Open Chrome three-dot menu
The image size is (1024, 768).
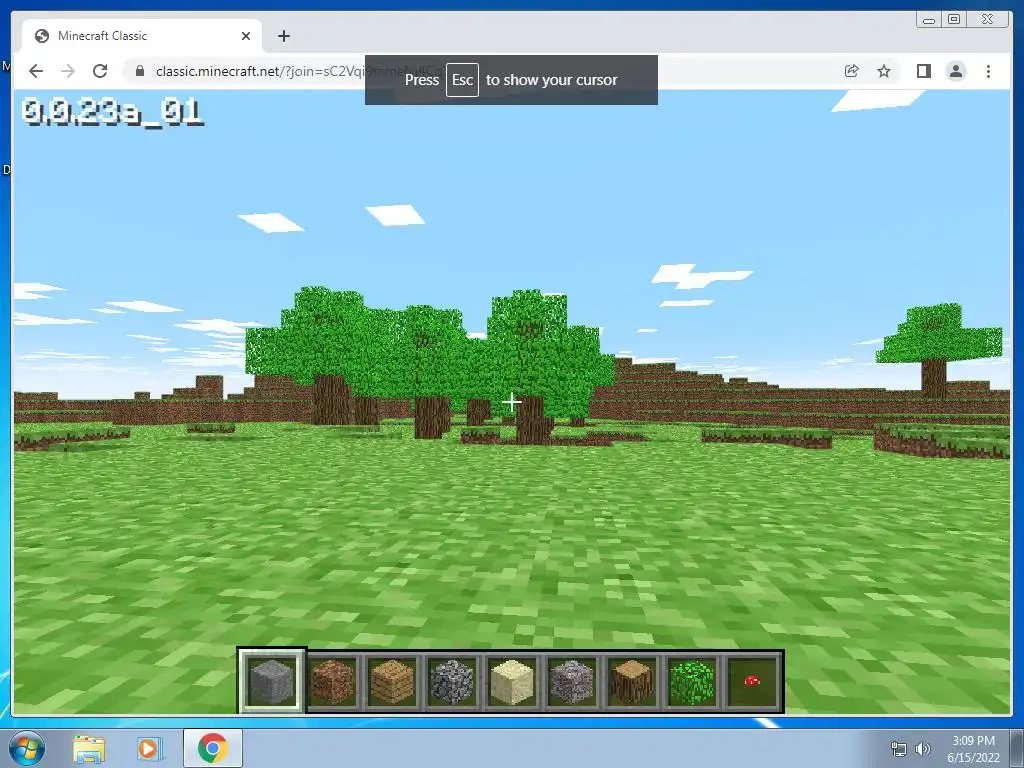[x=988, y=71]
